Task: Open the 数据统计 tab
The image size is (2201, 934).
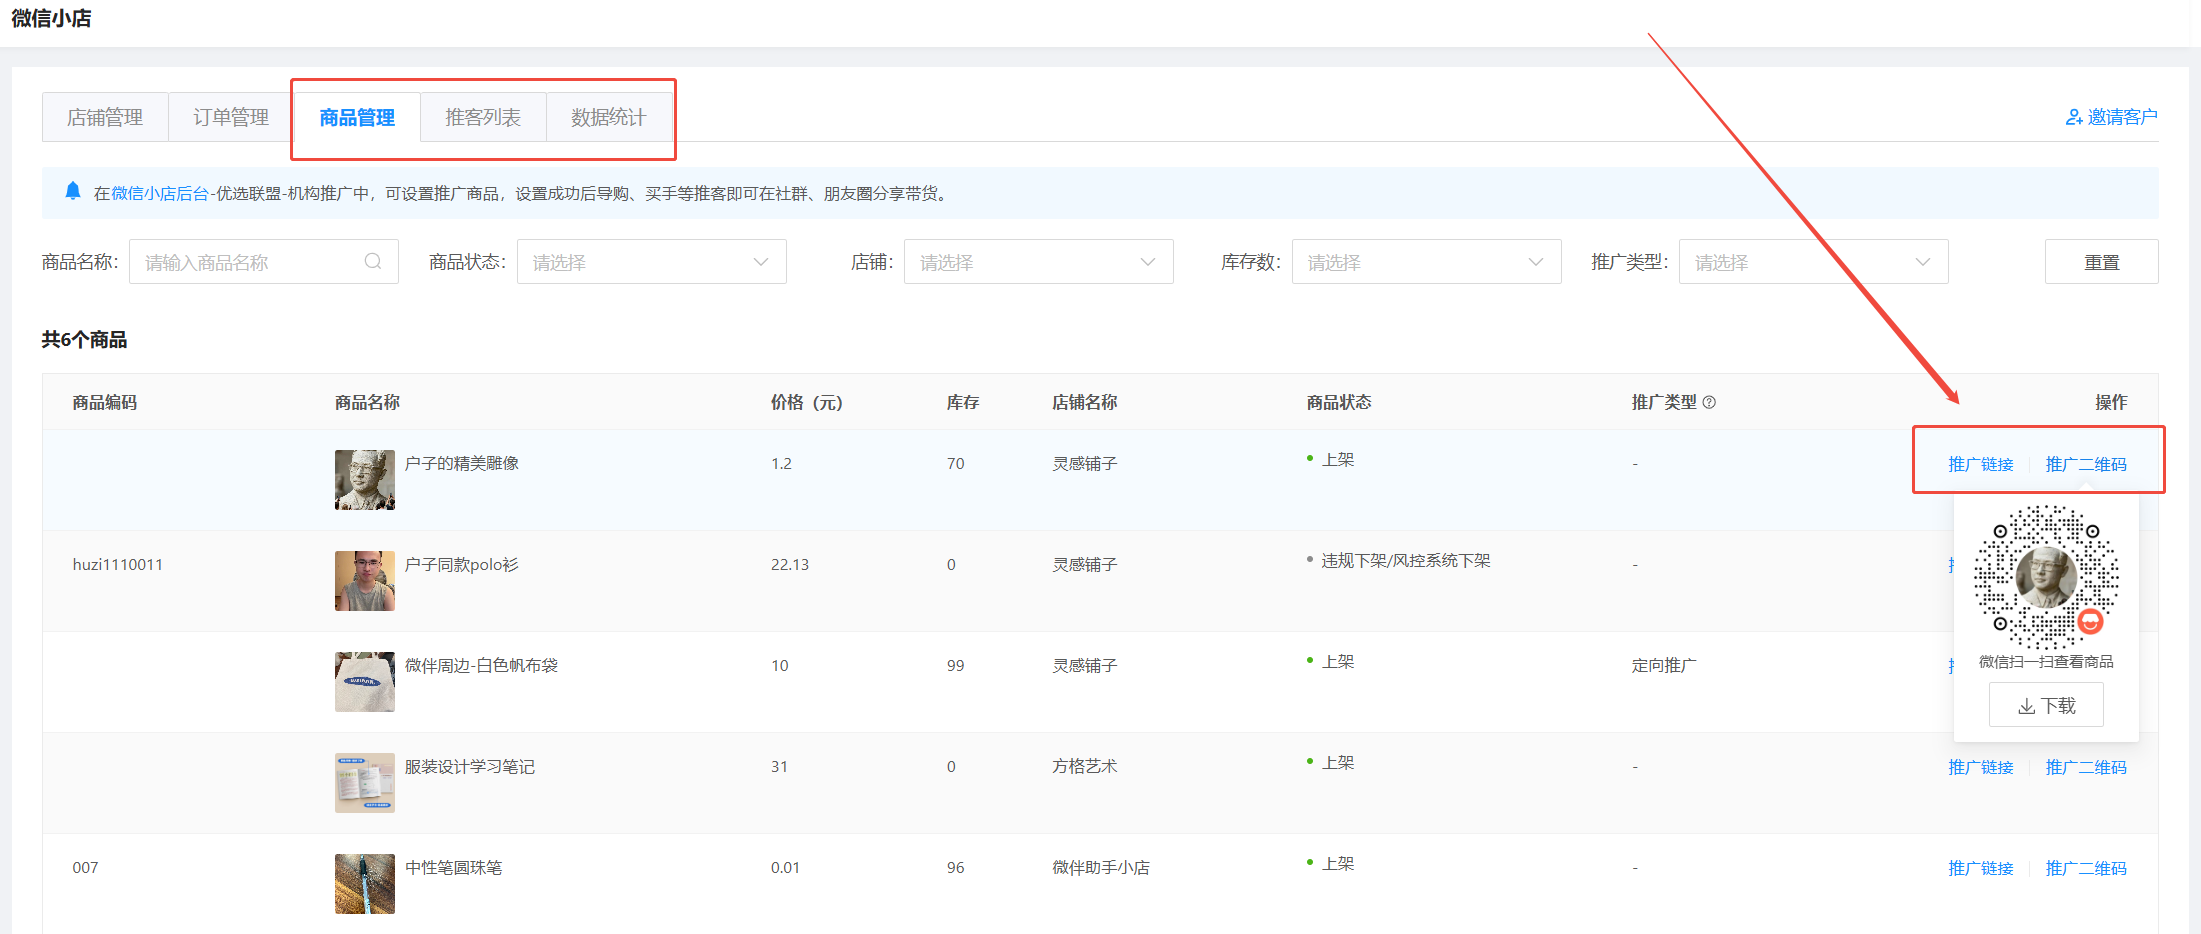Action: (608, 118)
